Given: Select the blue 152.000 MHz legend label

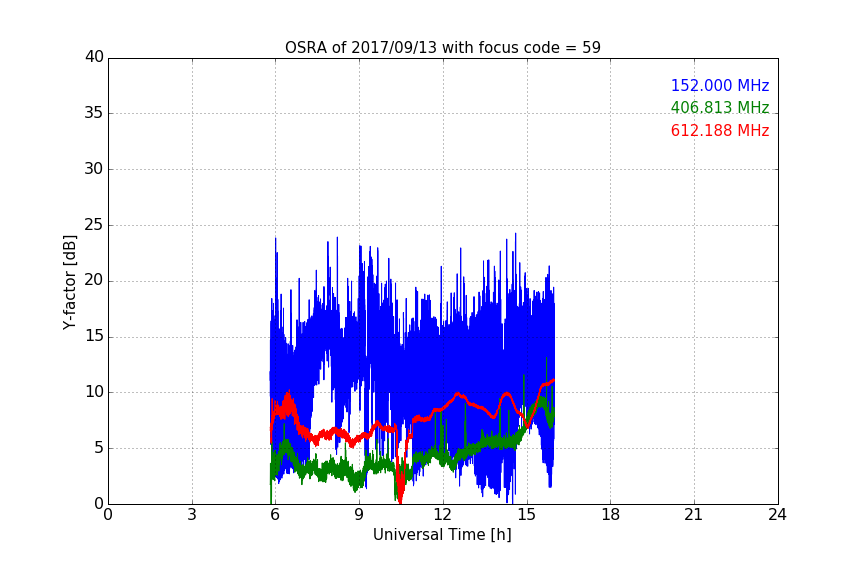Looking at the screenshot, I should pos(720,85).
